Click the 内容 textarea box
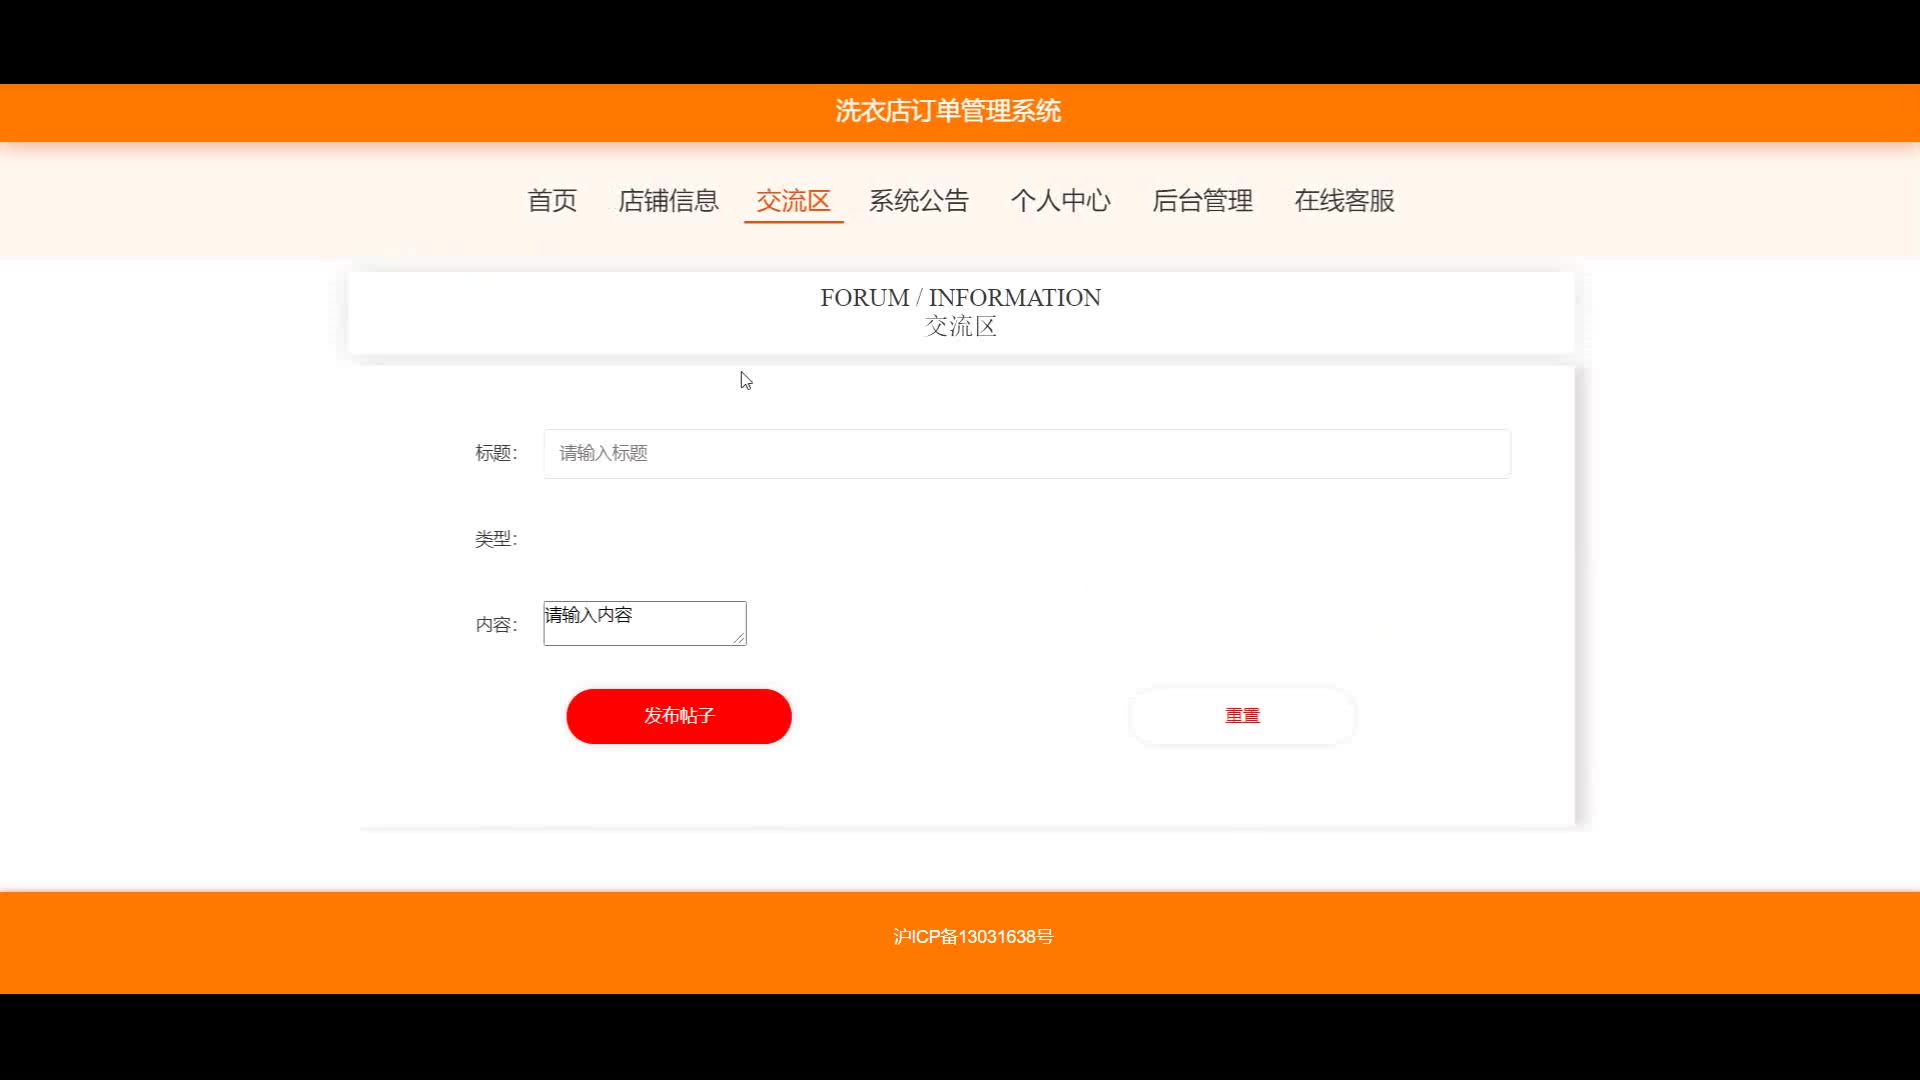This screenshot has height=1080, width=1920. point(645,623)
